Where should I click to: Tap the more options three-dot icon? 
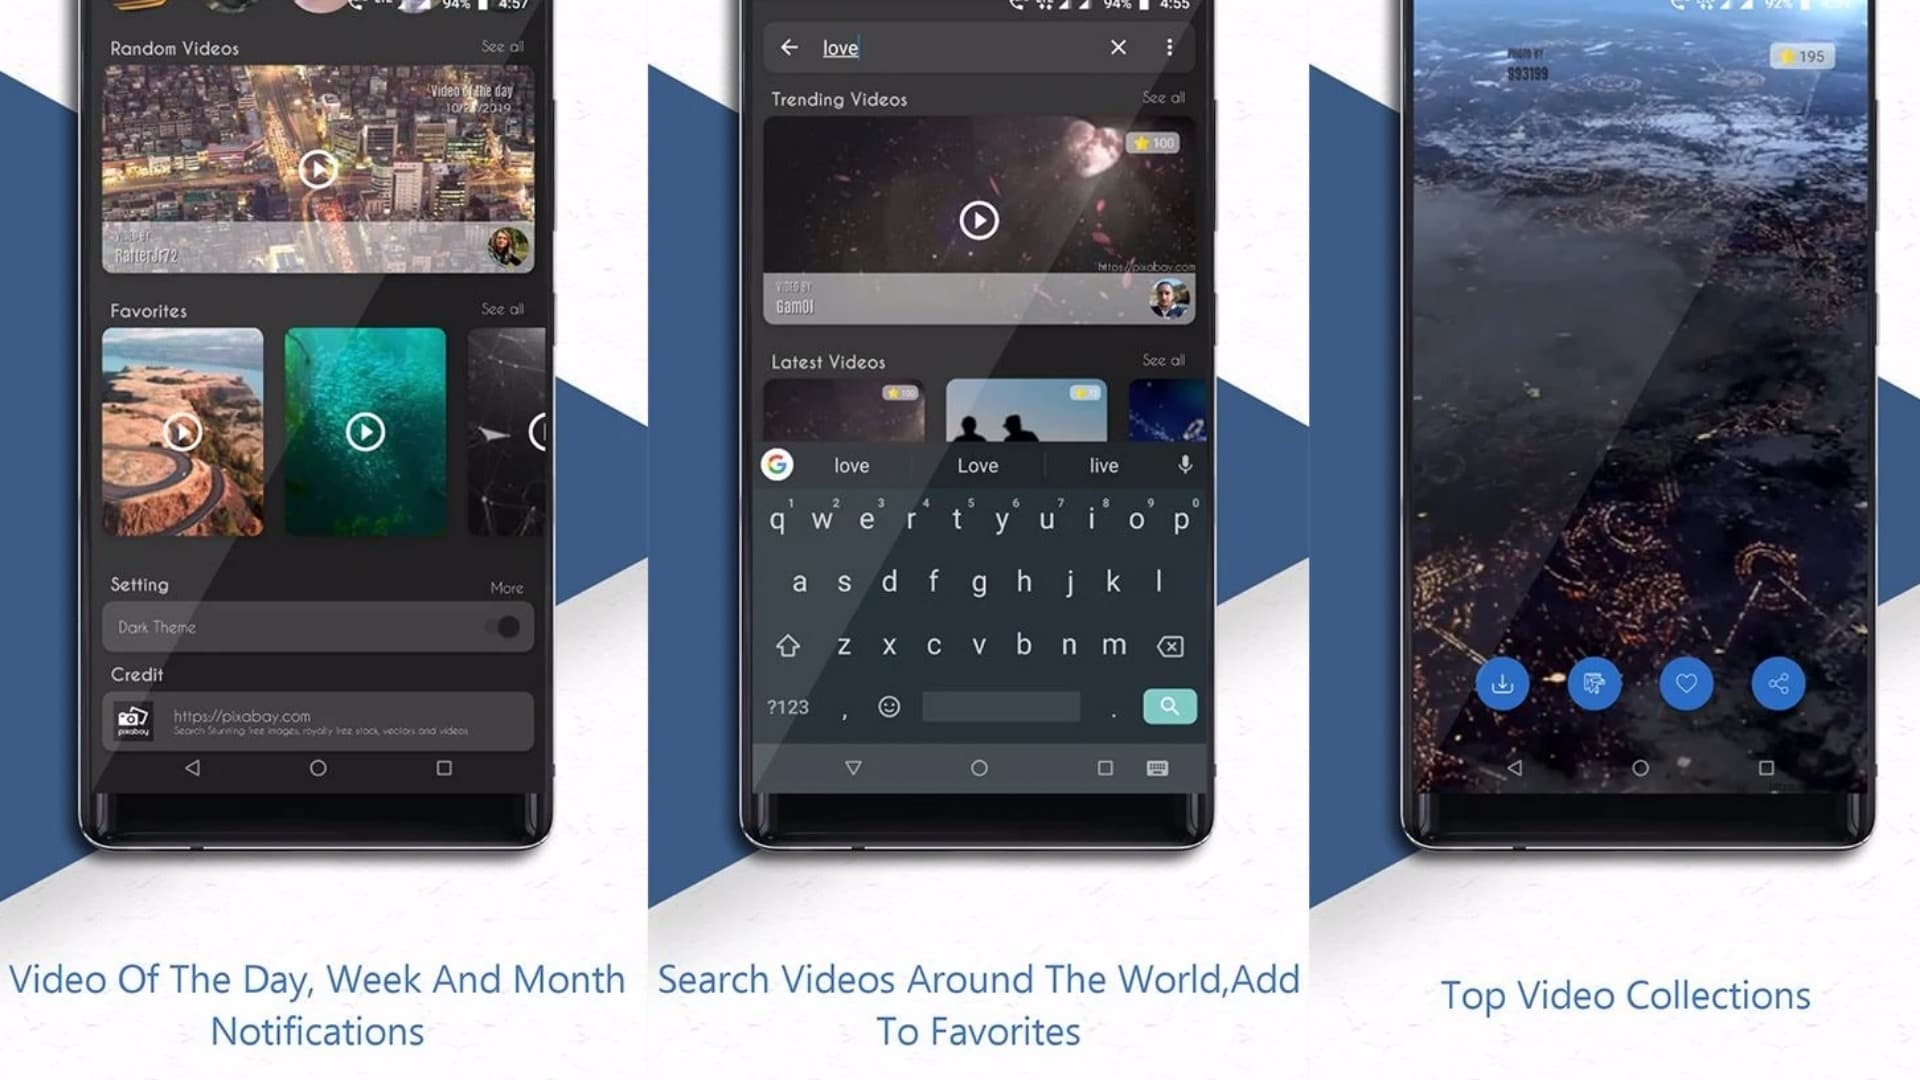click(1167, 47)
